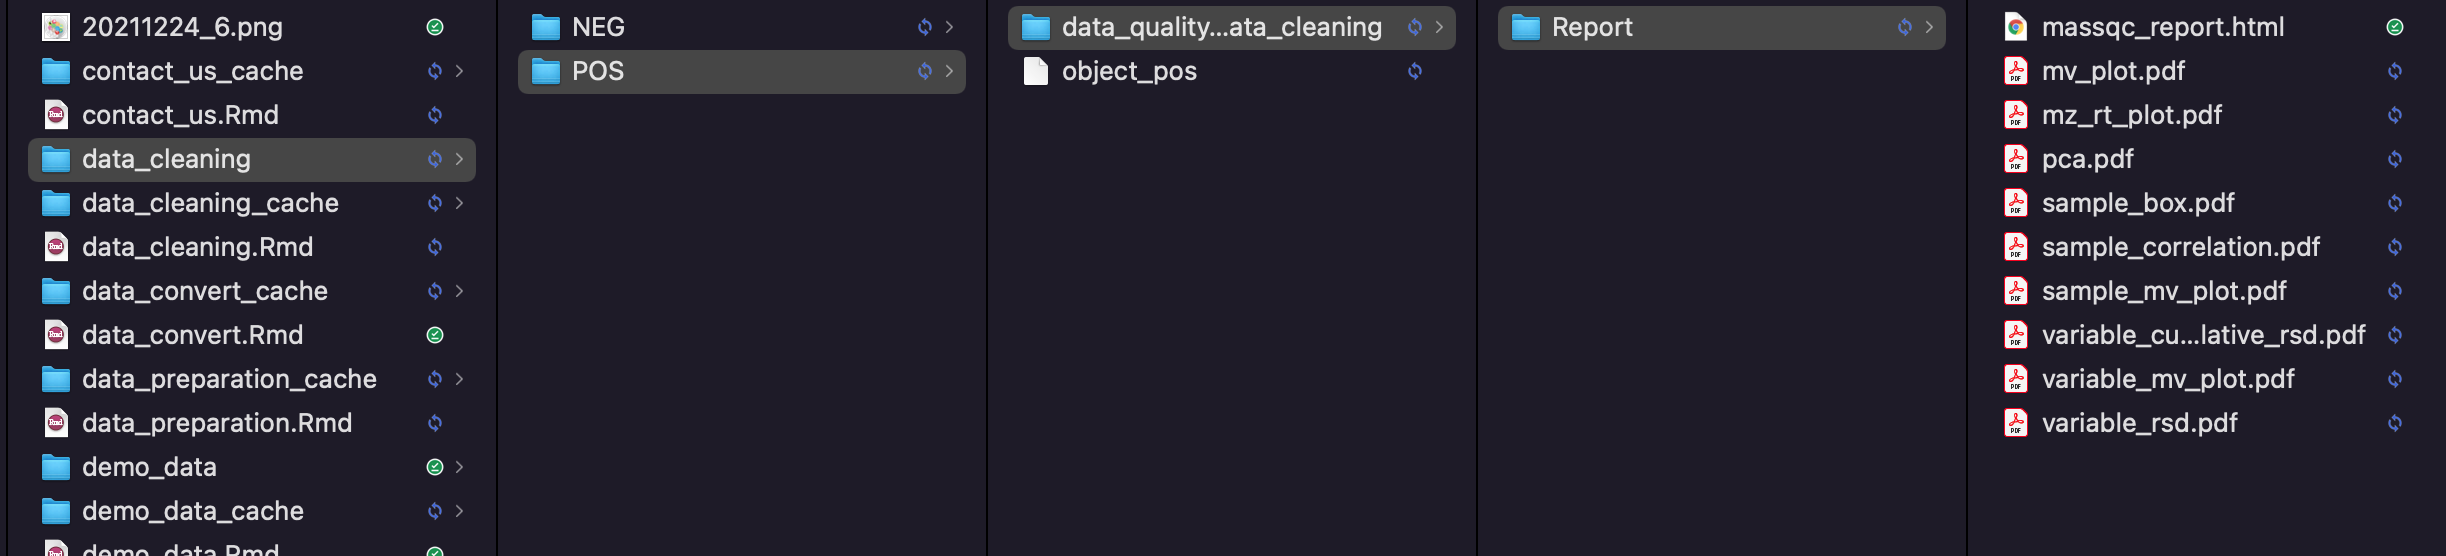Viewport: 2446px width, 556px height.
Task: Expand the NEG folder chevron
Action: click(950, 27)
